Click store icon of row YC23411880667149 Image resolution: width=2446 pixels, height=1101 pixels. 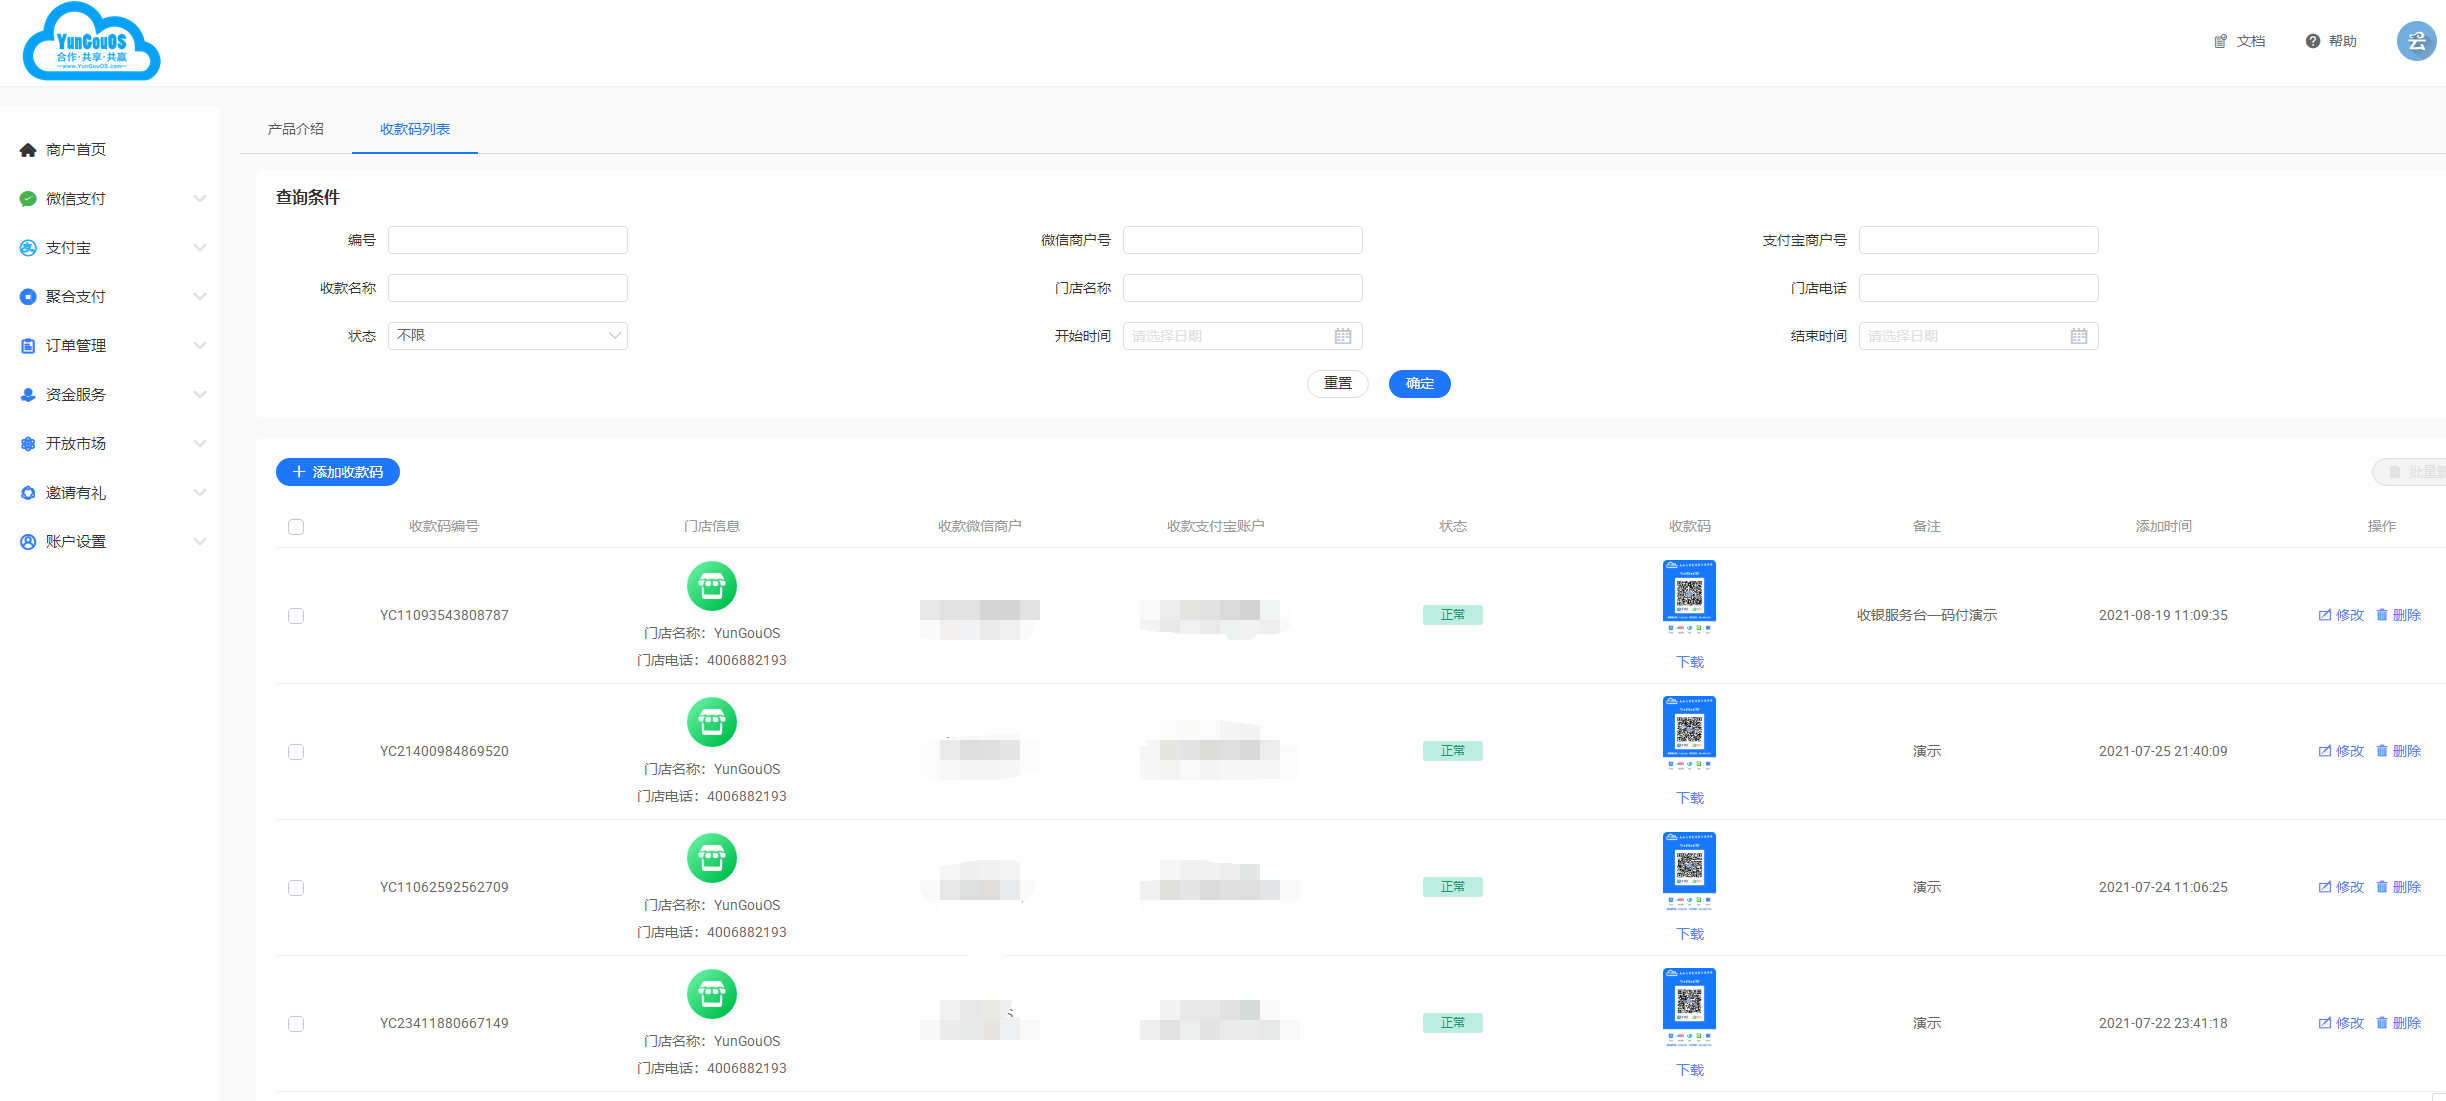coord(712,994)
